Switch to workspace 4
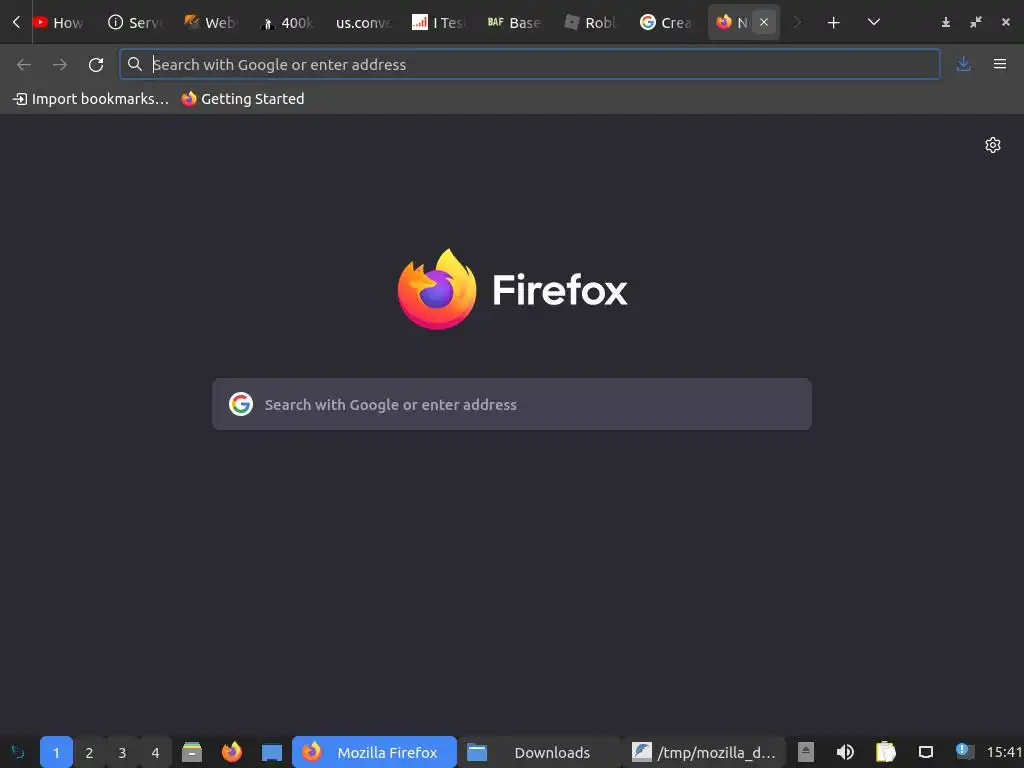The image size is (1024, 768). pyautogui.click(x=155, y=752)
